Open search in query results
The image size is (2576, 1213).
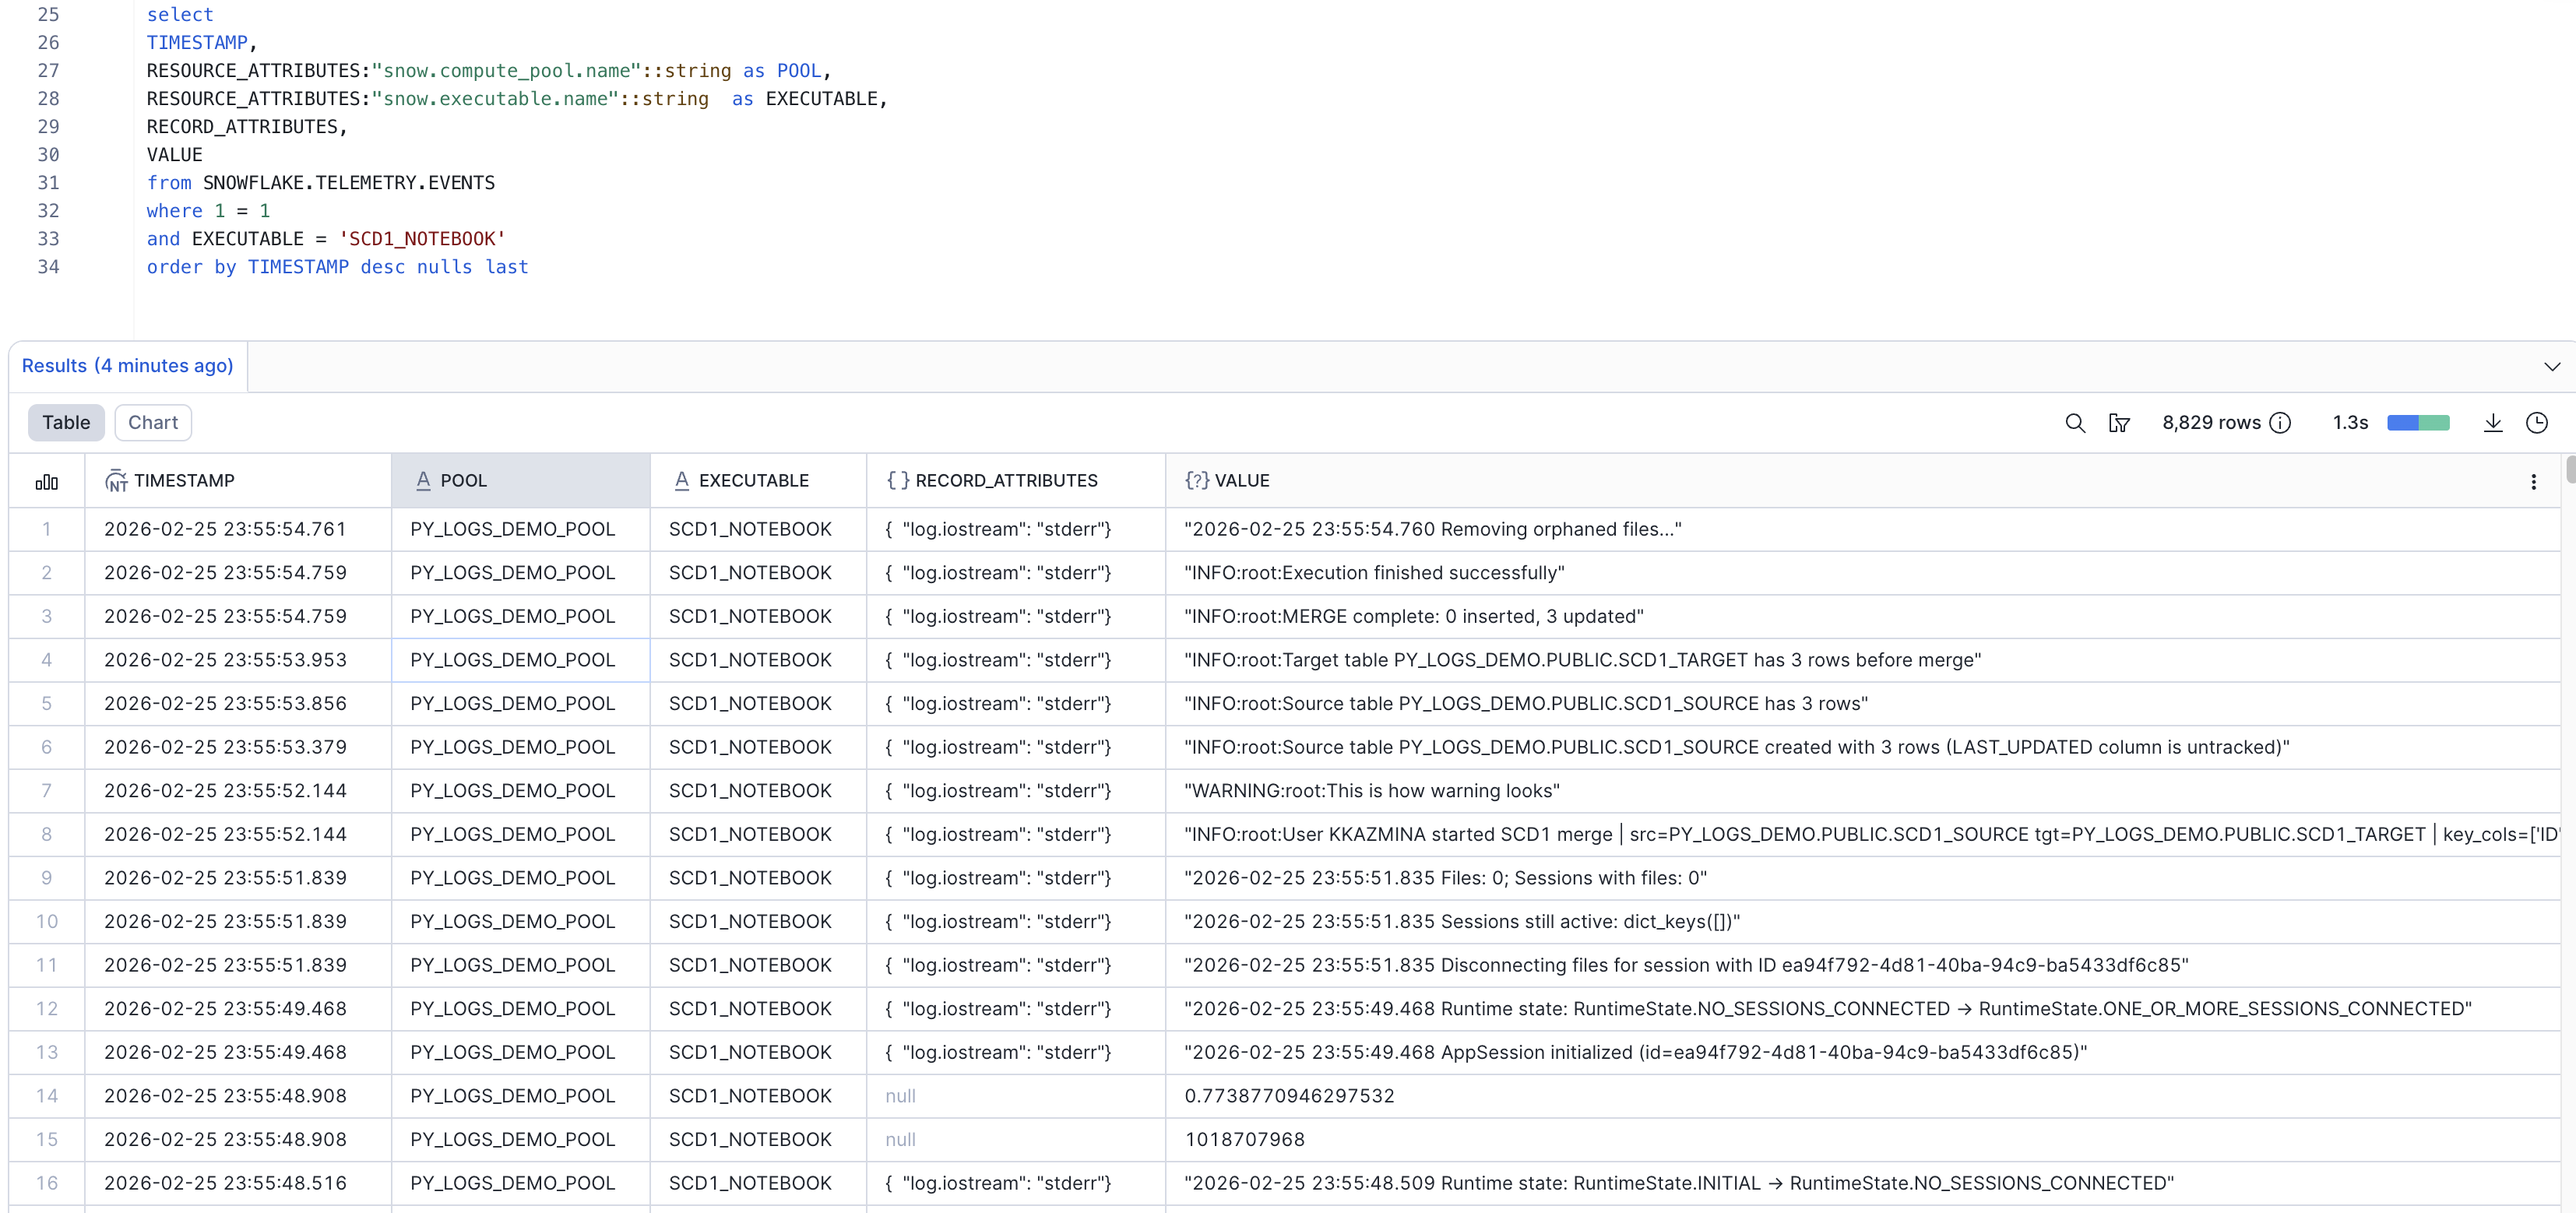pos(2075,422)
